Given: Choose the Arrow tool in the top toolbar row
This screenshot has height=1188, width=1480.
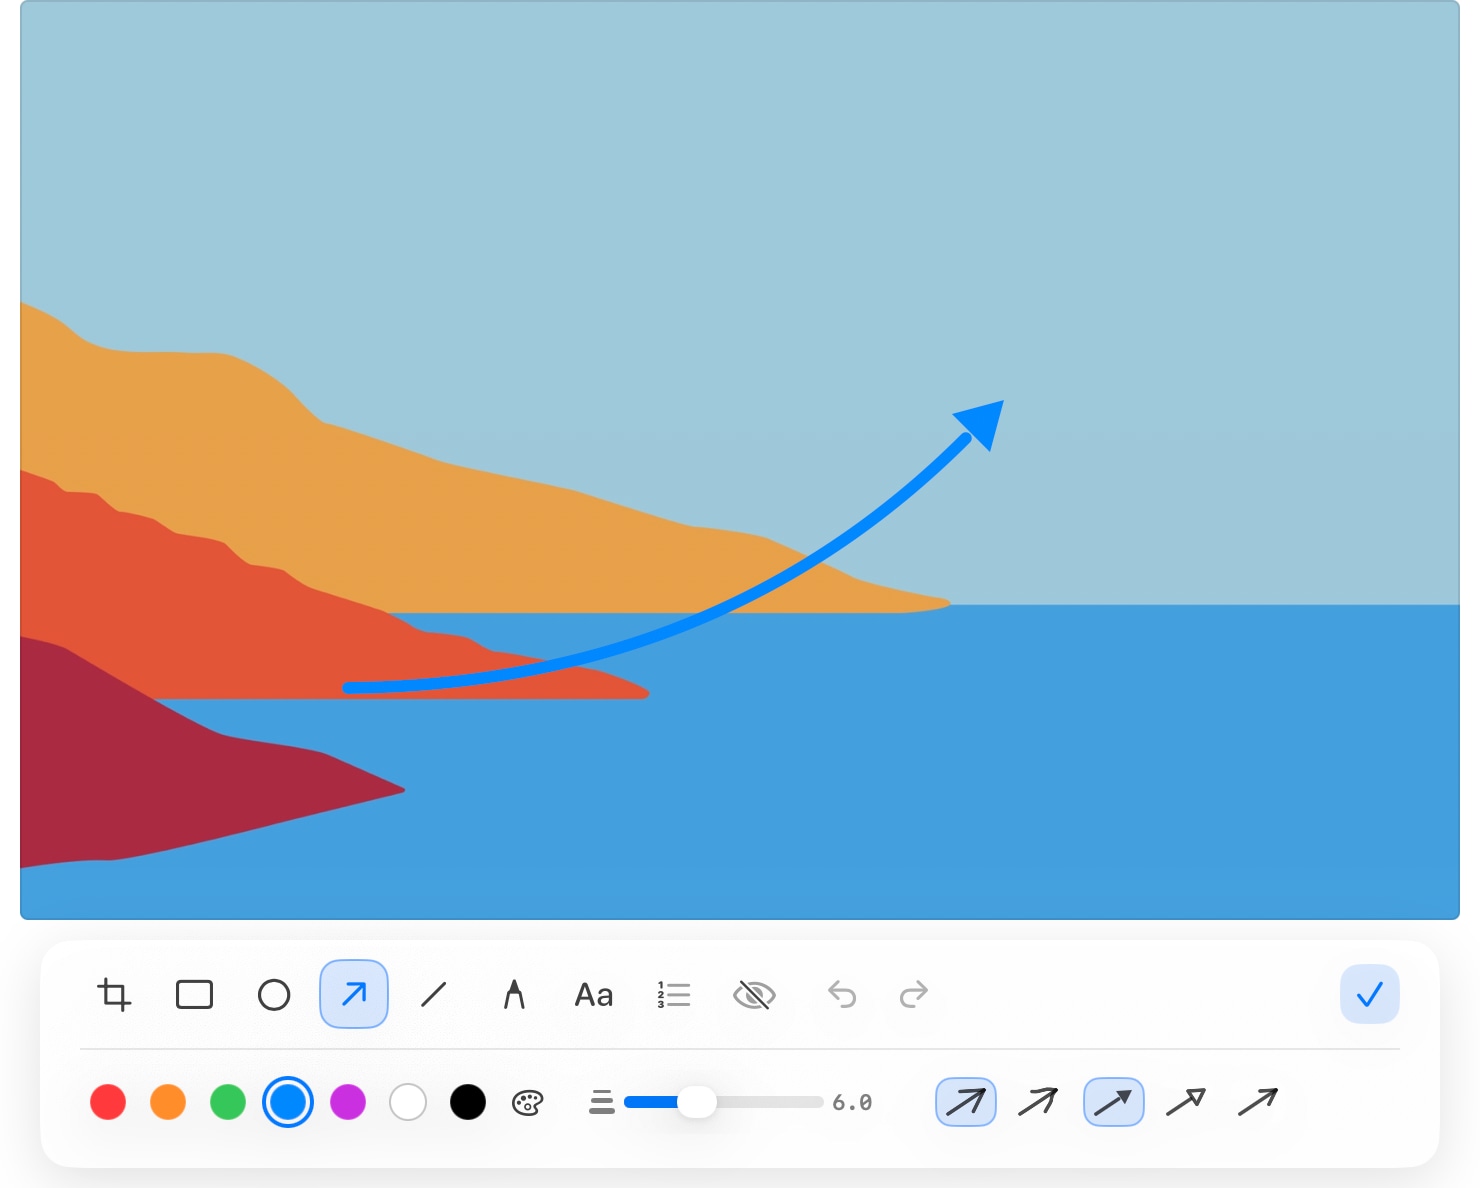Looking at the screenshot, I should point(354,994).
